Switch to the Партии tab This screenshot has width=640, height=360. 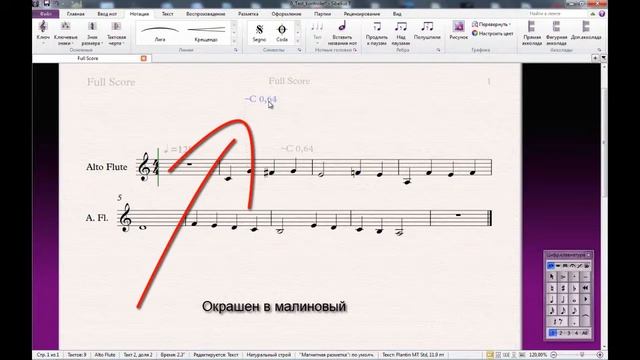(x=322, y=14)
